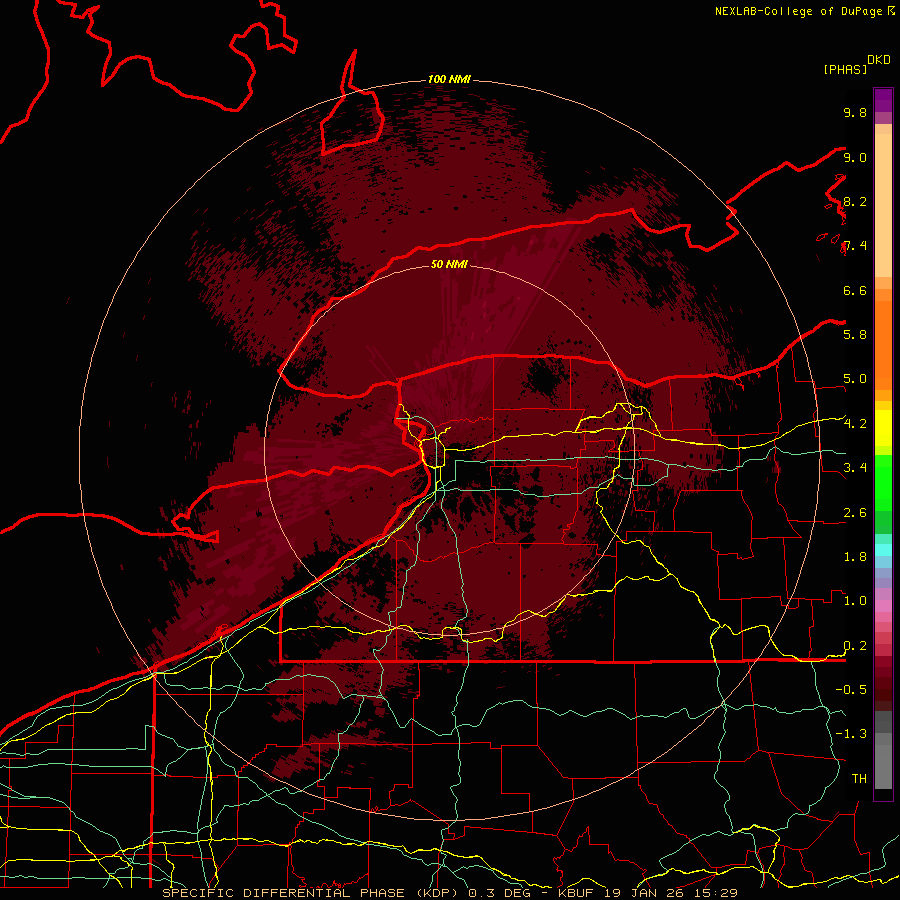
Task: Pick the purple top band of color scale
Action: pyautogui.click(x=883, y=100)
